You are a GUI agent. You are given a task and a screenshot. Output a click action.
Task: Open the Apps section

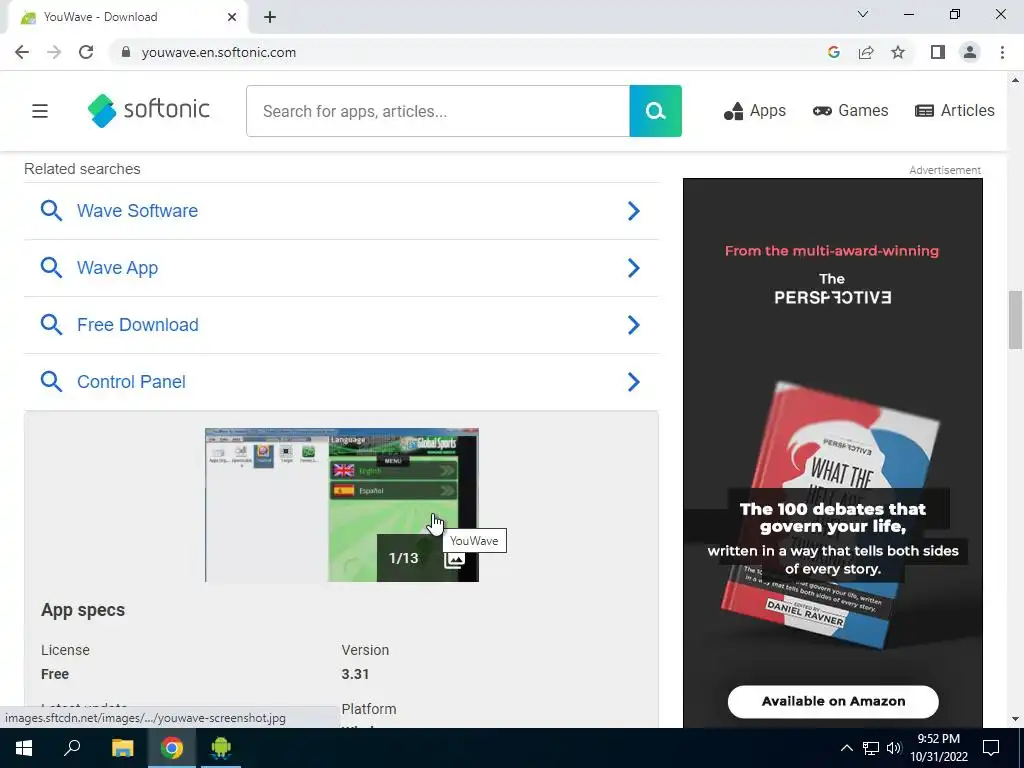(x=754, y=111)
